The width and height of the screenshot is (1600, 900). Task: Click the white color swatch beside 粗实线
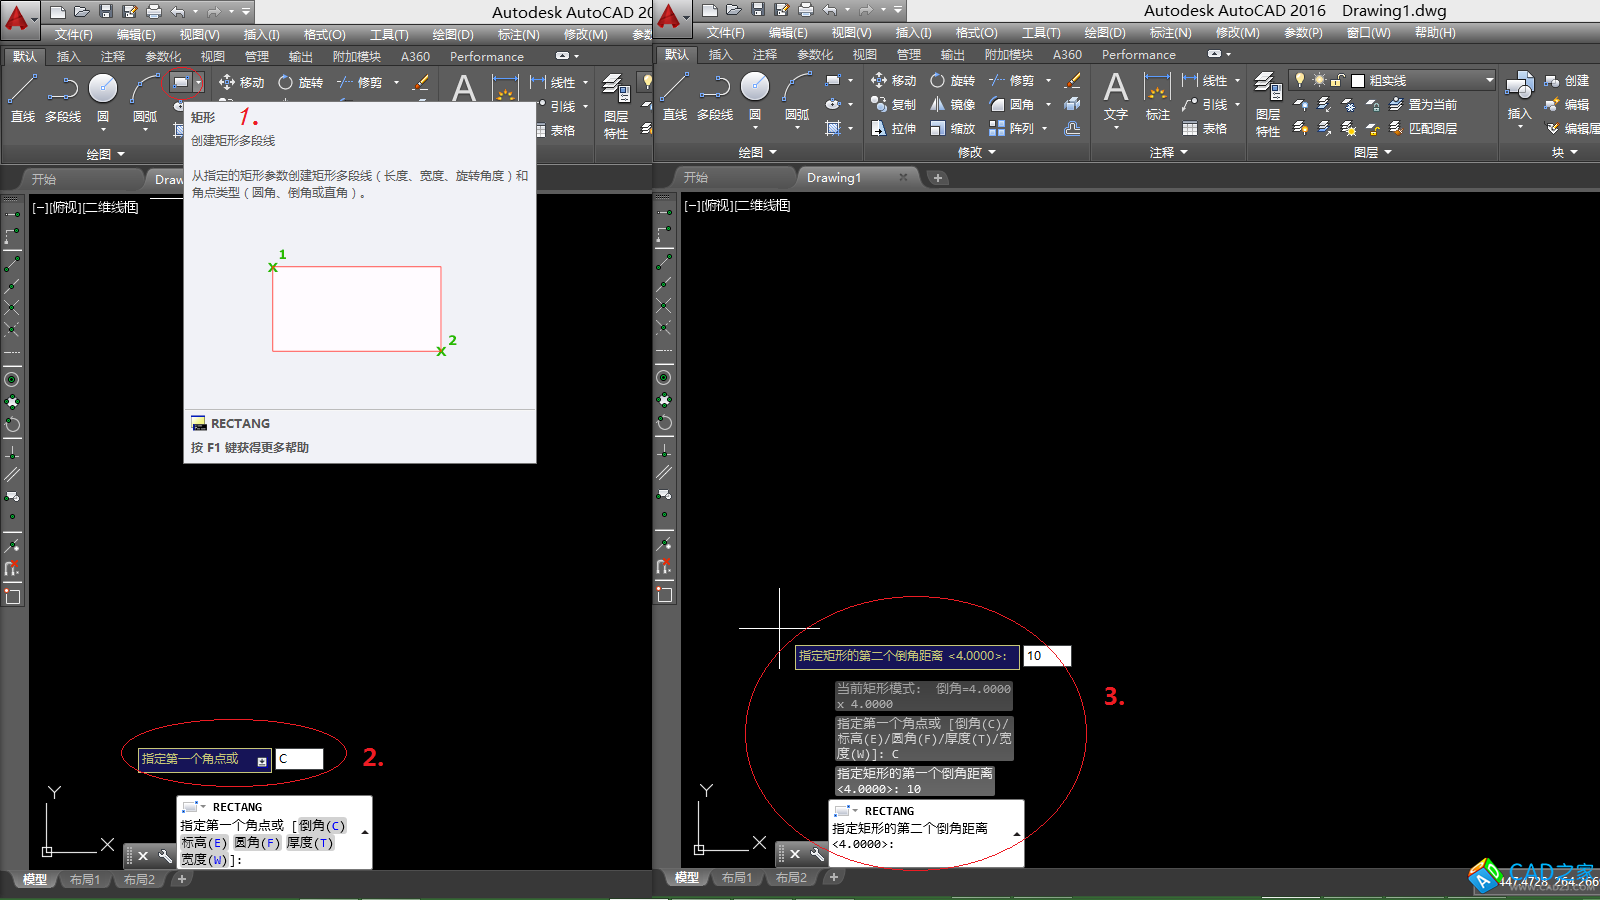1358,80
